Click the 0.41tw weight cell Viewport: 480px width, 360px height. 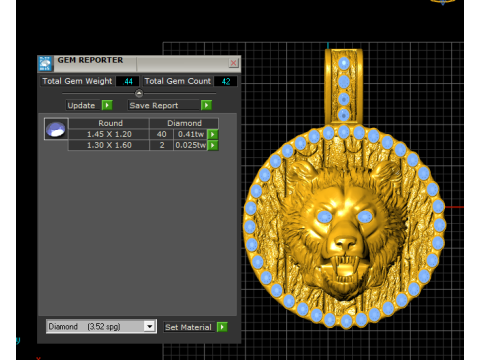[191, 134]
